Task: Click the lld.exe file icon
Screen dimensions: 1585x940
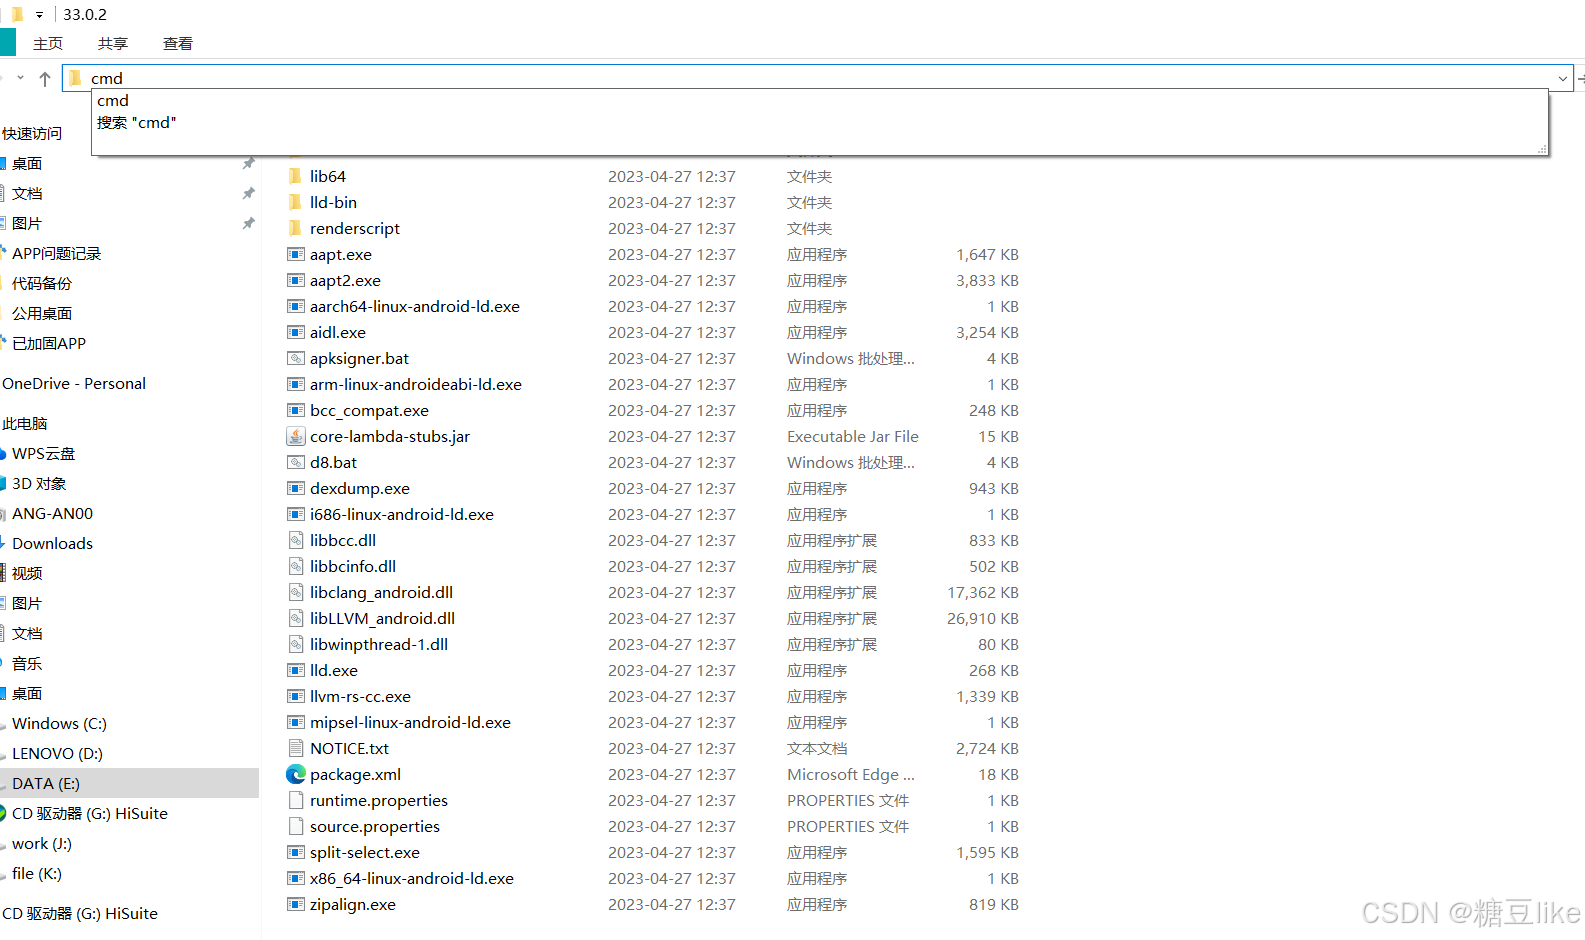Action: 296,671
